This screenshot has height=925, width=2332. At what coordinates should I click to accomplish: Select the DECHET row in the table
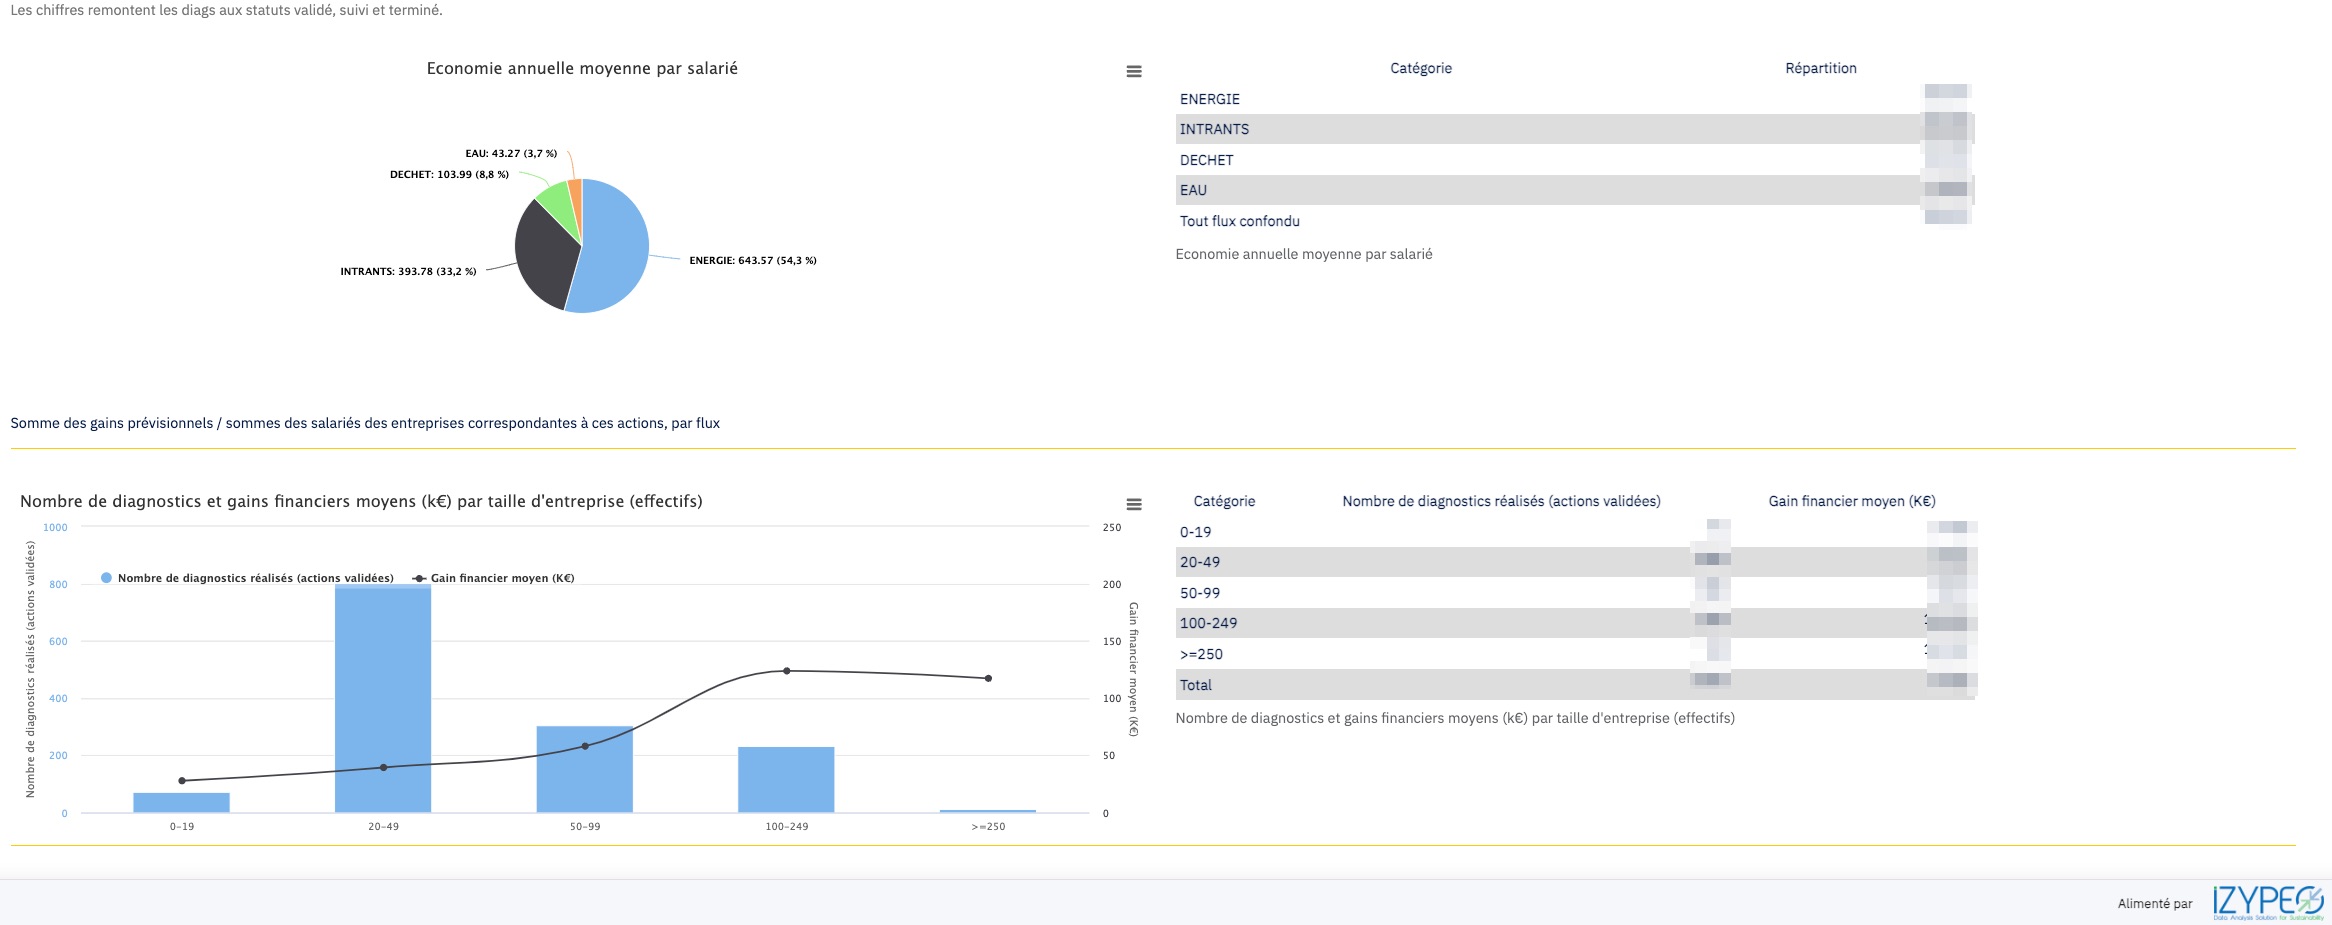pos(1574,160)
